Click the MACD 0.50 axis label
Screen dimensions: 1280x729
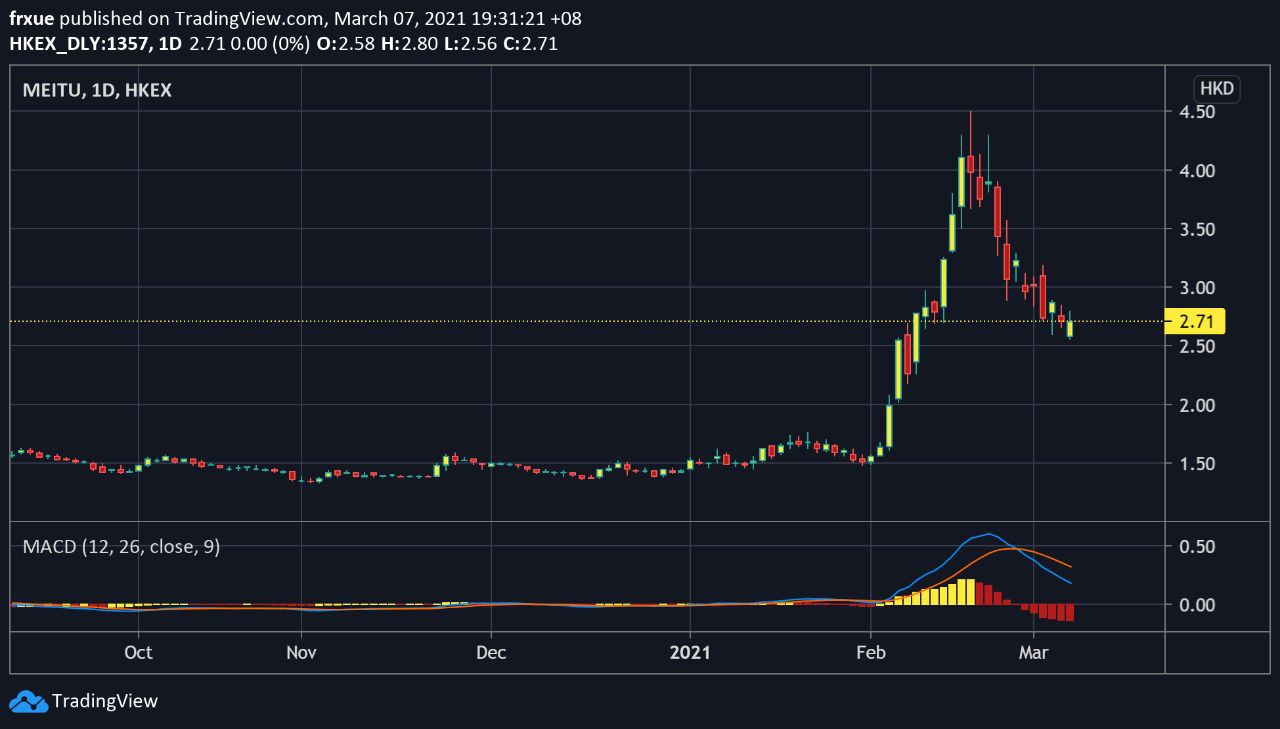click(1197, 546)
